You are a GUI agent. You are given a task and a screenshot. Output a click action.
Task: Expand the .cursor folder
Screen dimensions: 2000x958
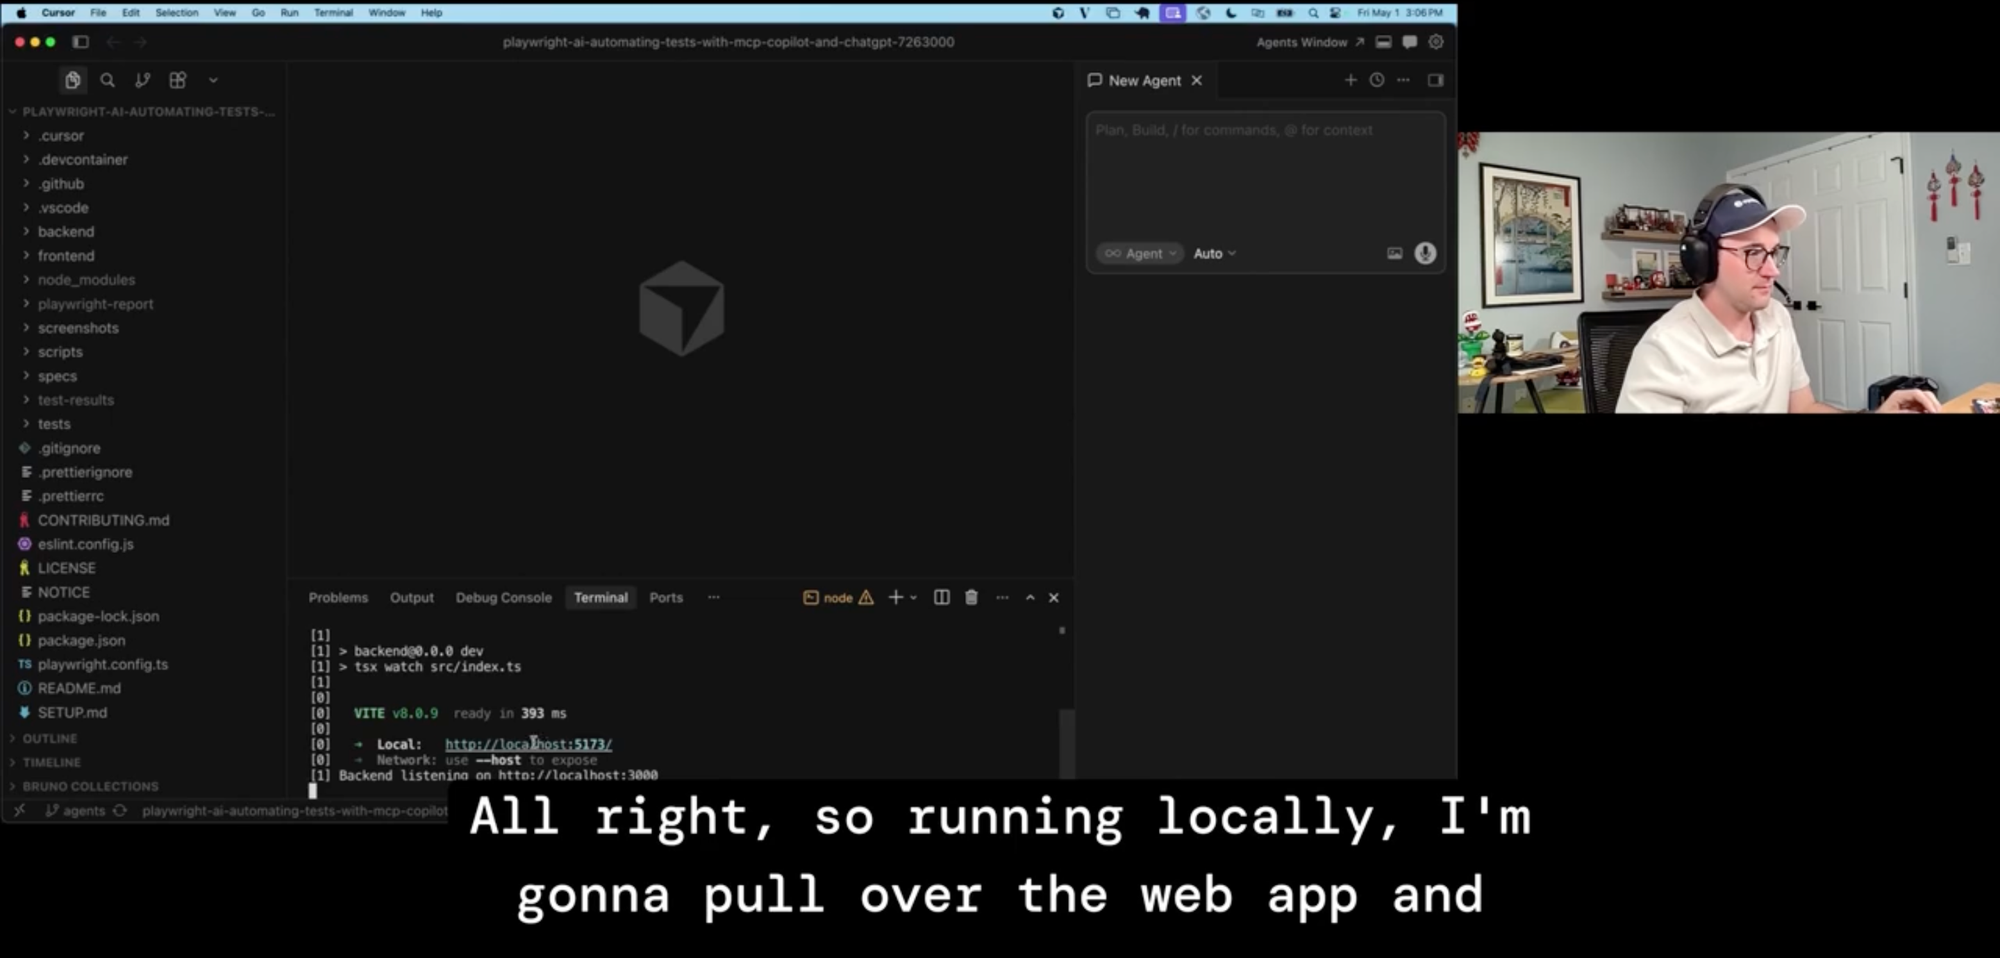144,135
